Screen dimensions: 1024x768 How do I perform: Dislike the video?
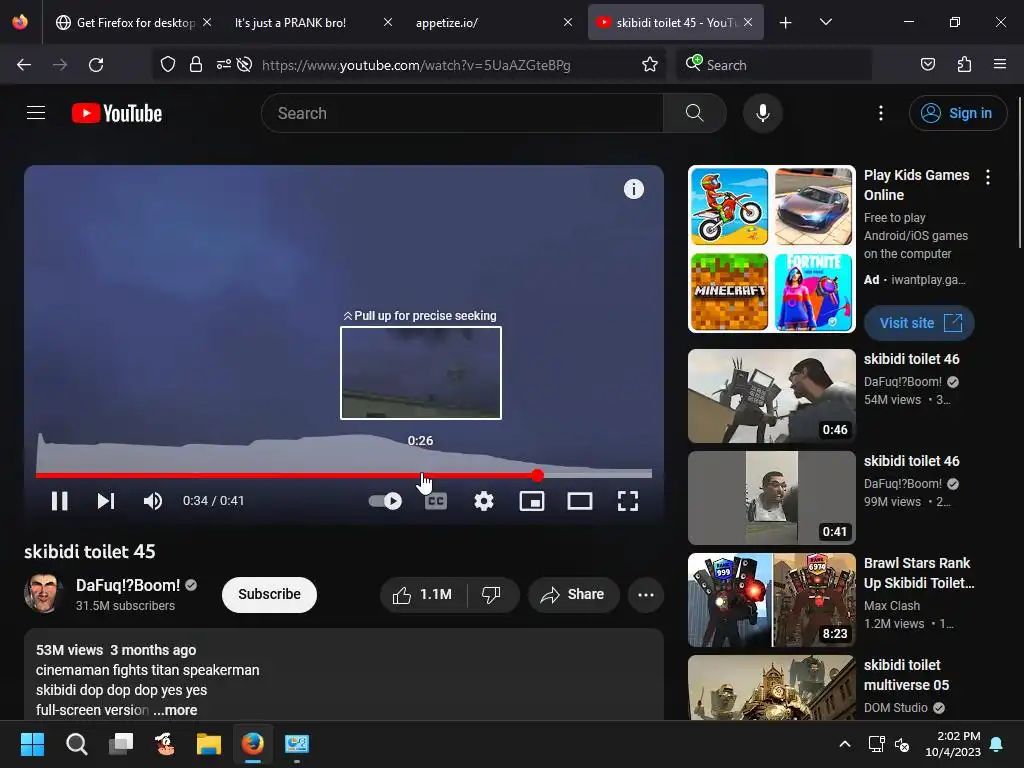point(492,594)
